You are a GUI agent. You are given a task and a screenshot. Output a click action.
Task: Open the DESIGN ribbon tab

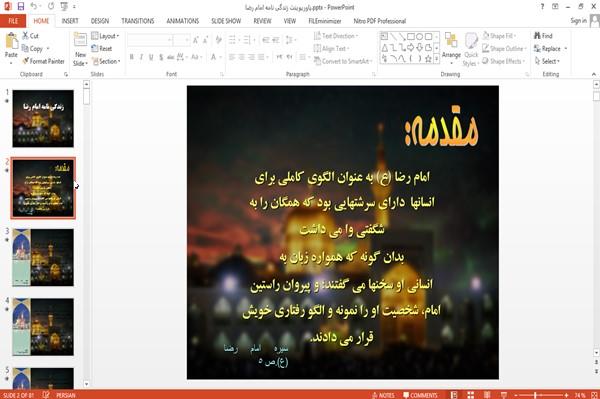(x=100, y=21)
